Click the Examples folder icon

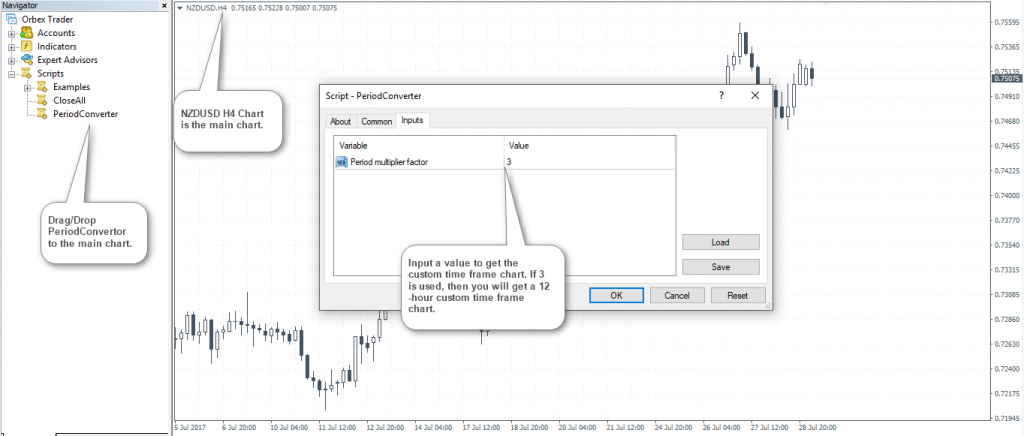point(42,87)
